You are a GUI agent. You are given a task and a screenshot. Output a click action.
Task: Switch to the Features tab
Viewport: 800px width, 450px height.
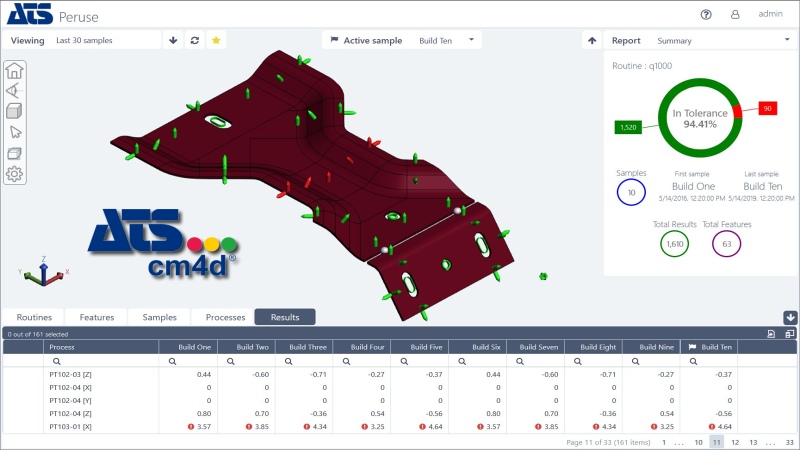(97, 317)
